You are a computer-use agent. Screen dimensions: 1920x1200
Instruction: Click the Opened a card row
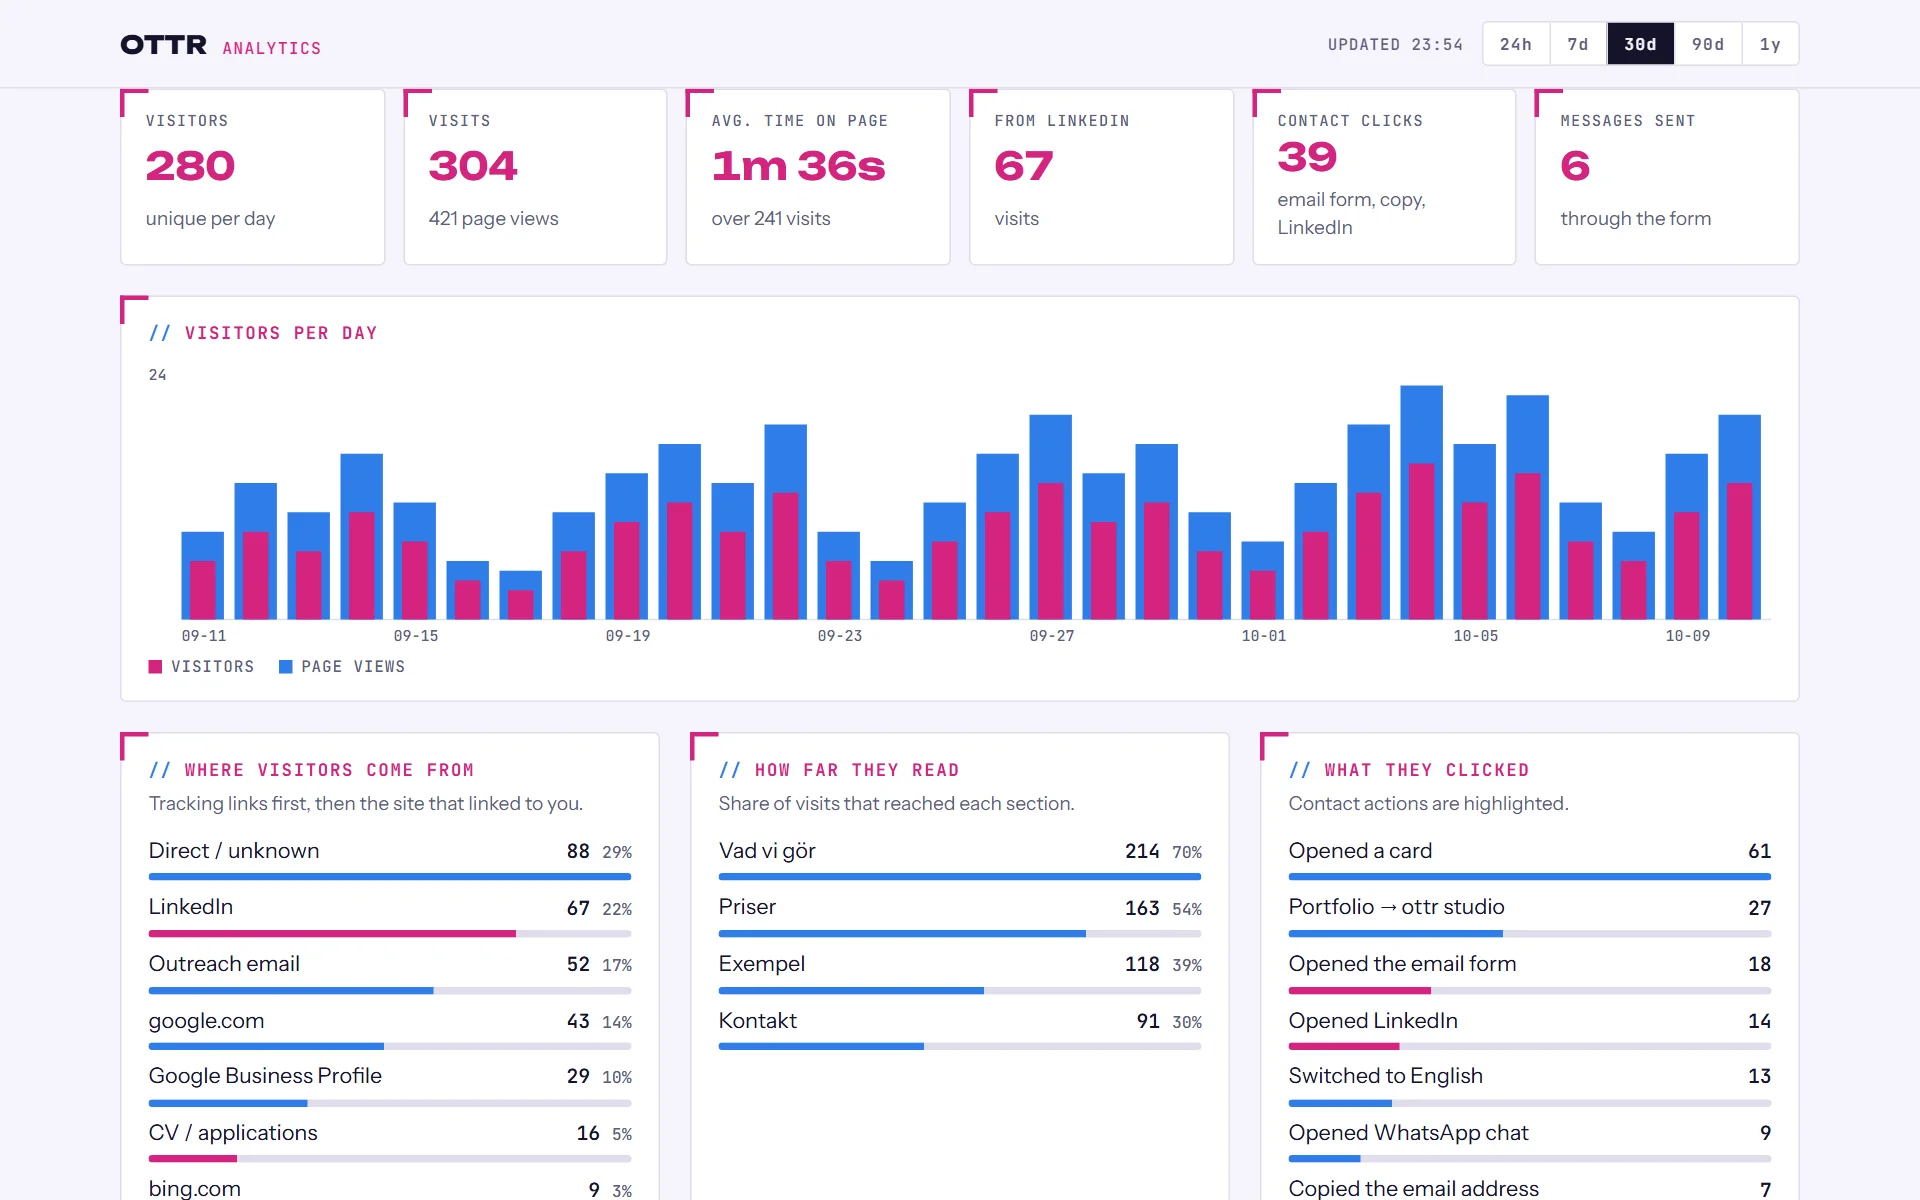coord(1530,859)
